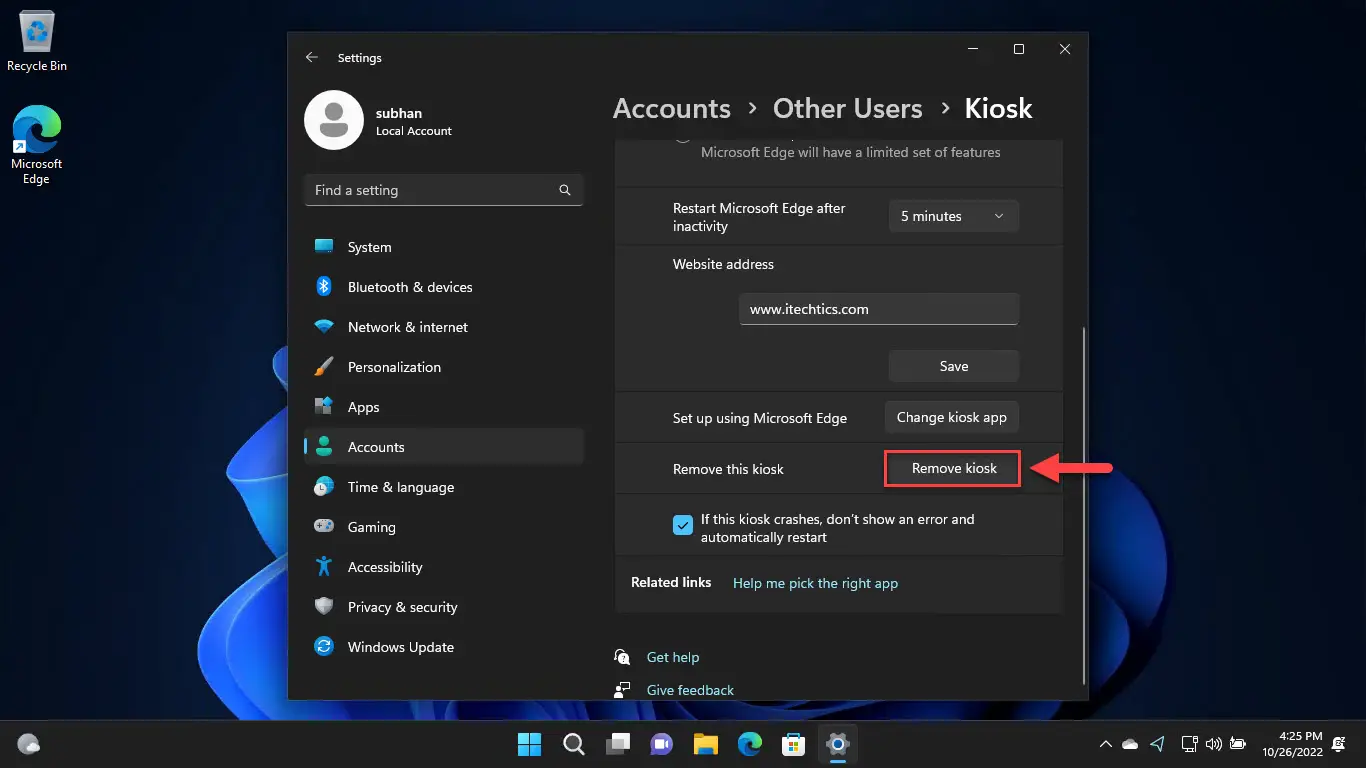Click the battery tray icon

tap(1237, 744)
